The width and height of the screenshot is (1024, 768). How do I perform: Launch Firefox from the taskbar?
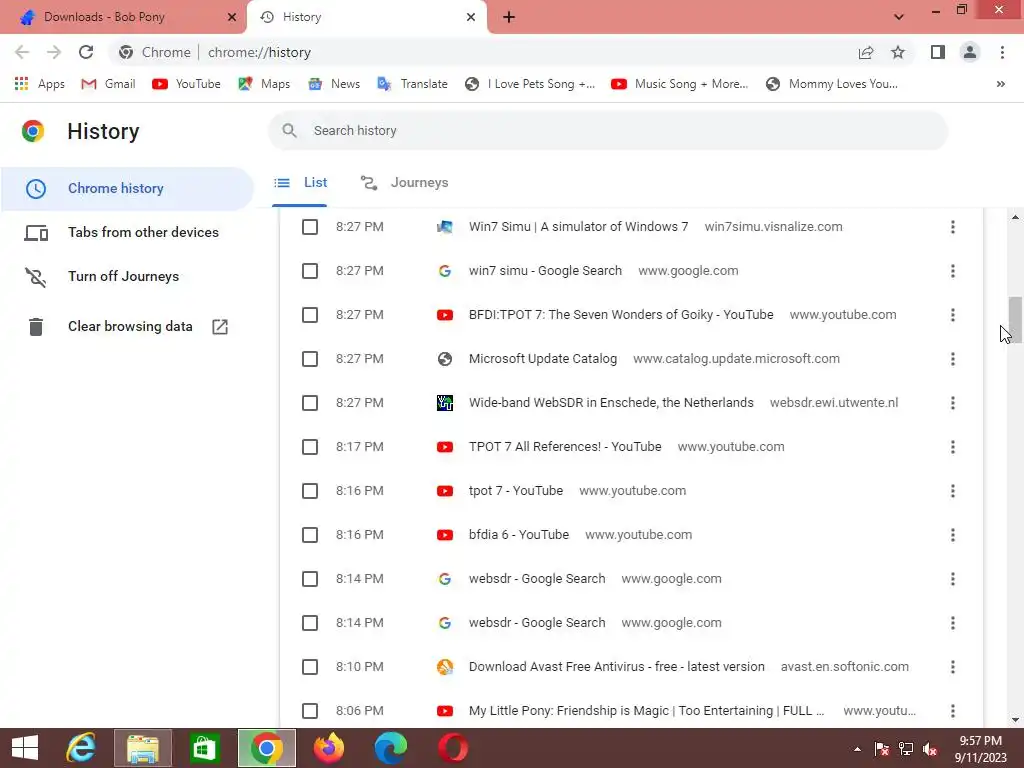328,748
